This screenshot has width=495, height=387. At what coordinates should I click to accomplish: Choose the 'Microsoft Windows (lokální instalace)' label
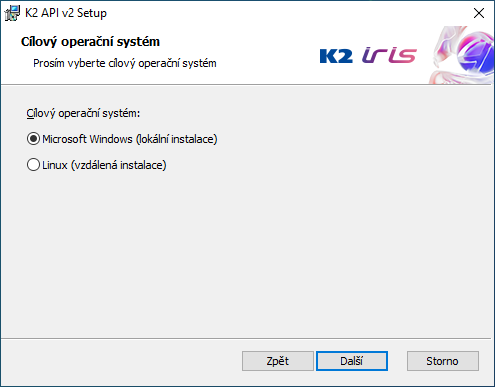[130, 139]
